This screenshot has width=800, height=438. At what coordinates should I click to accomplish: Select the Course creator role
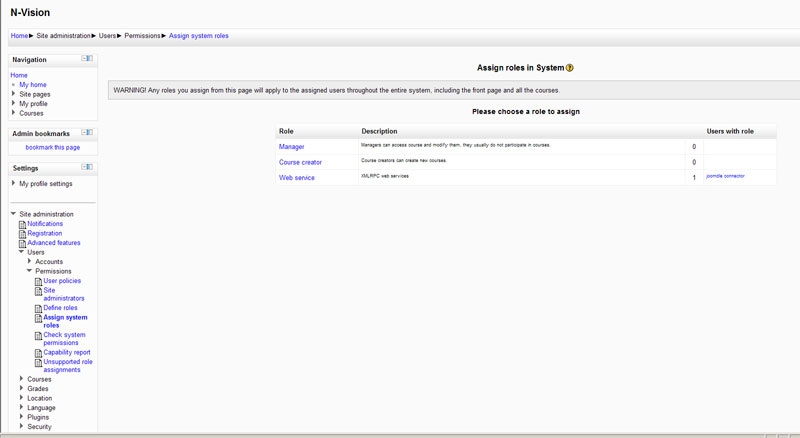300,162
